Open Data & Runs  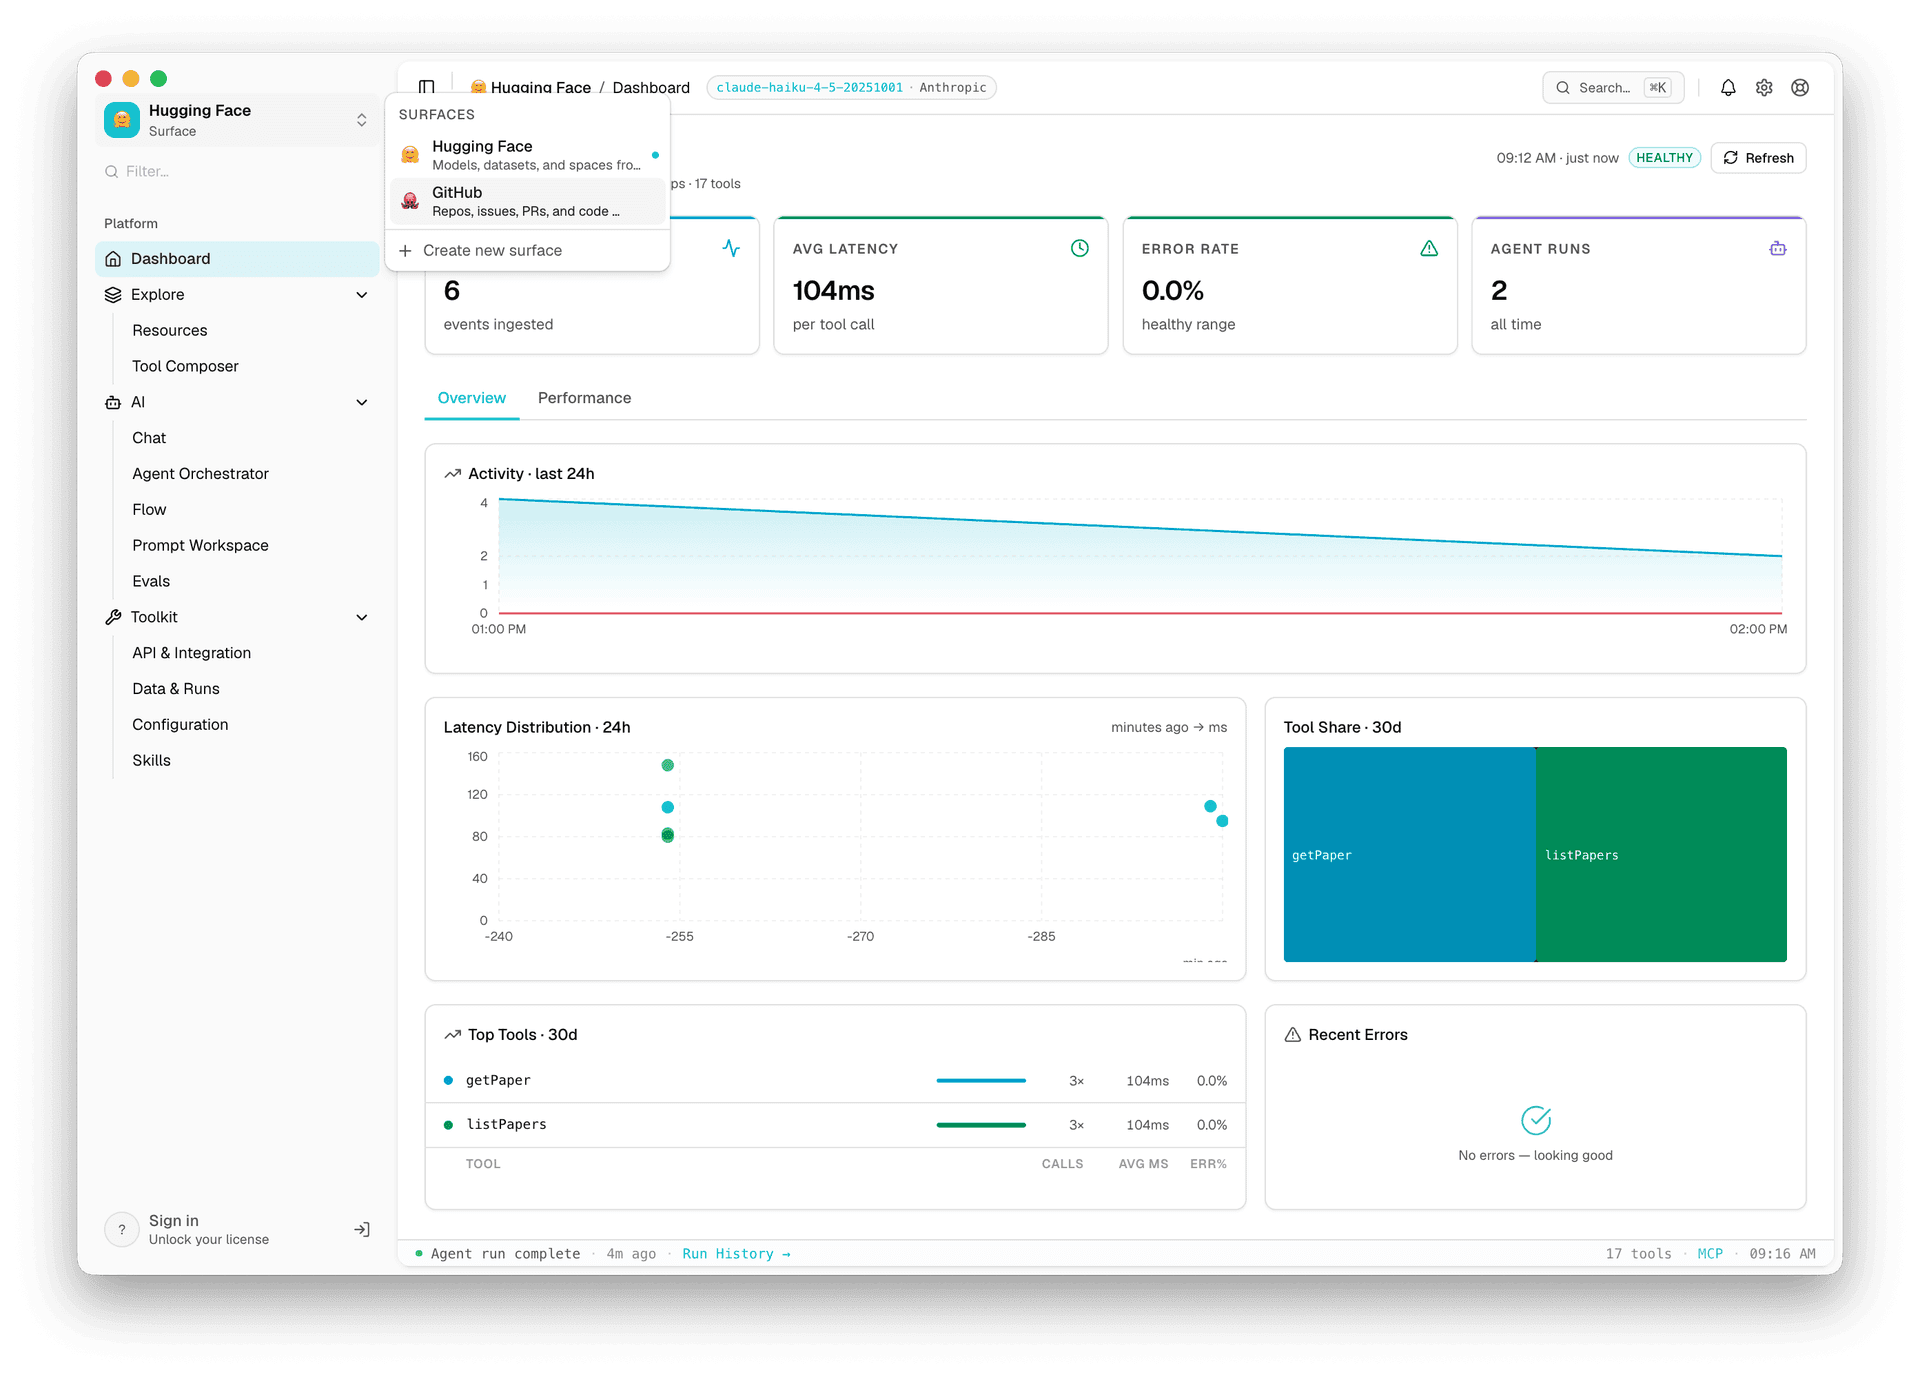tap(176, 689)
